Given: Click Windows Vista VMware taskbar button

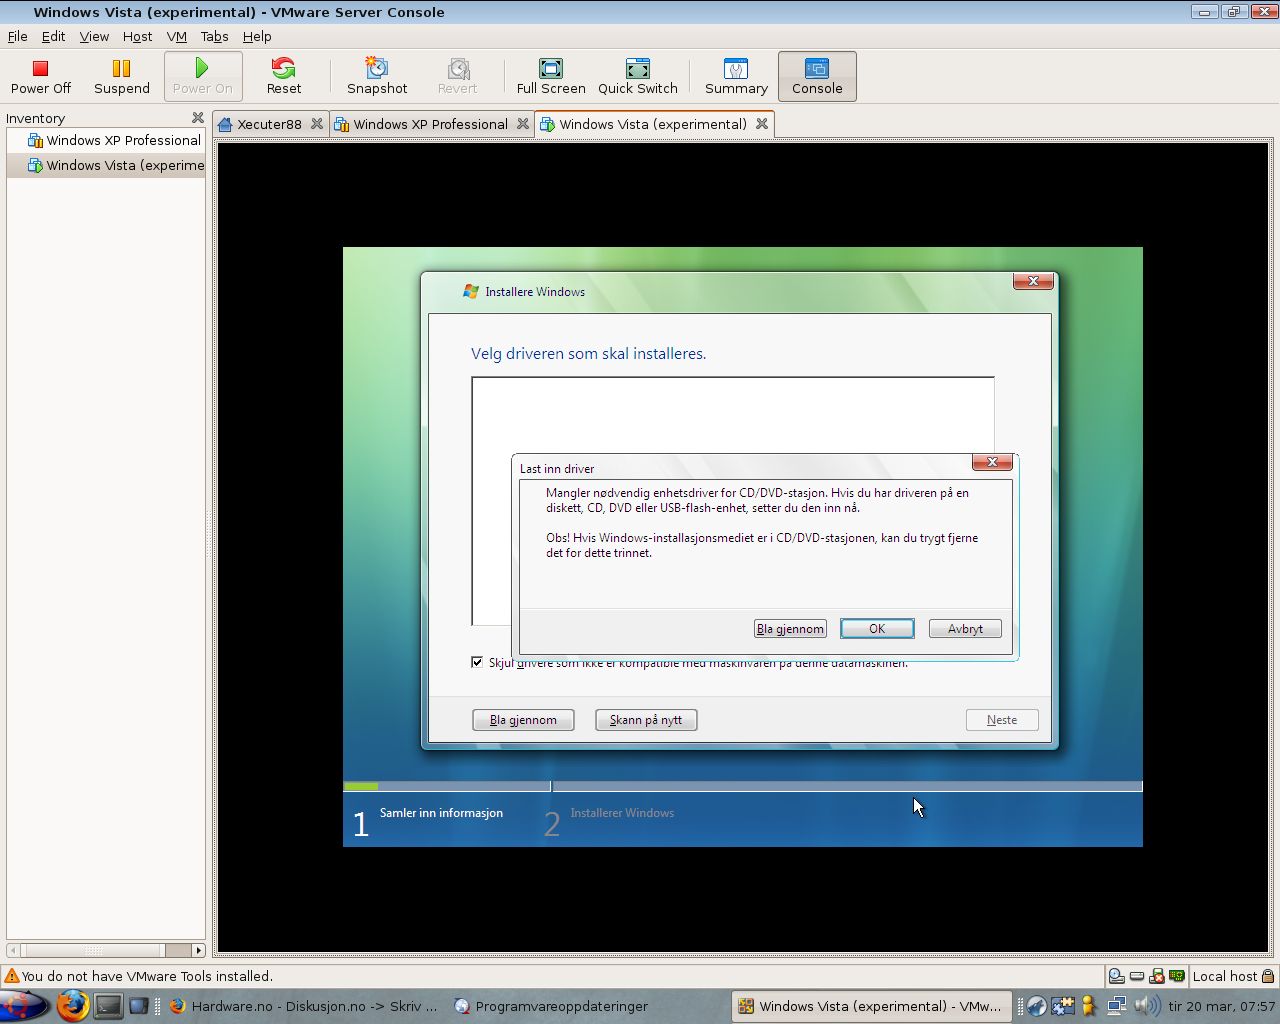Looking at the screenshot, I should click(x=871, y=1006).
